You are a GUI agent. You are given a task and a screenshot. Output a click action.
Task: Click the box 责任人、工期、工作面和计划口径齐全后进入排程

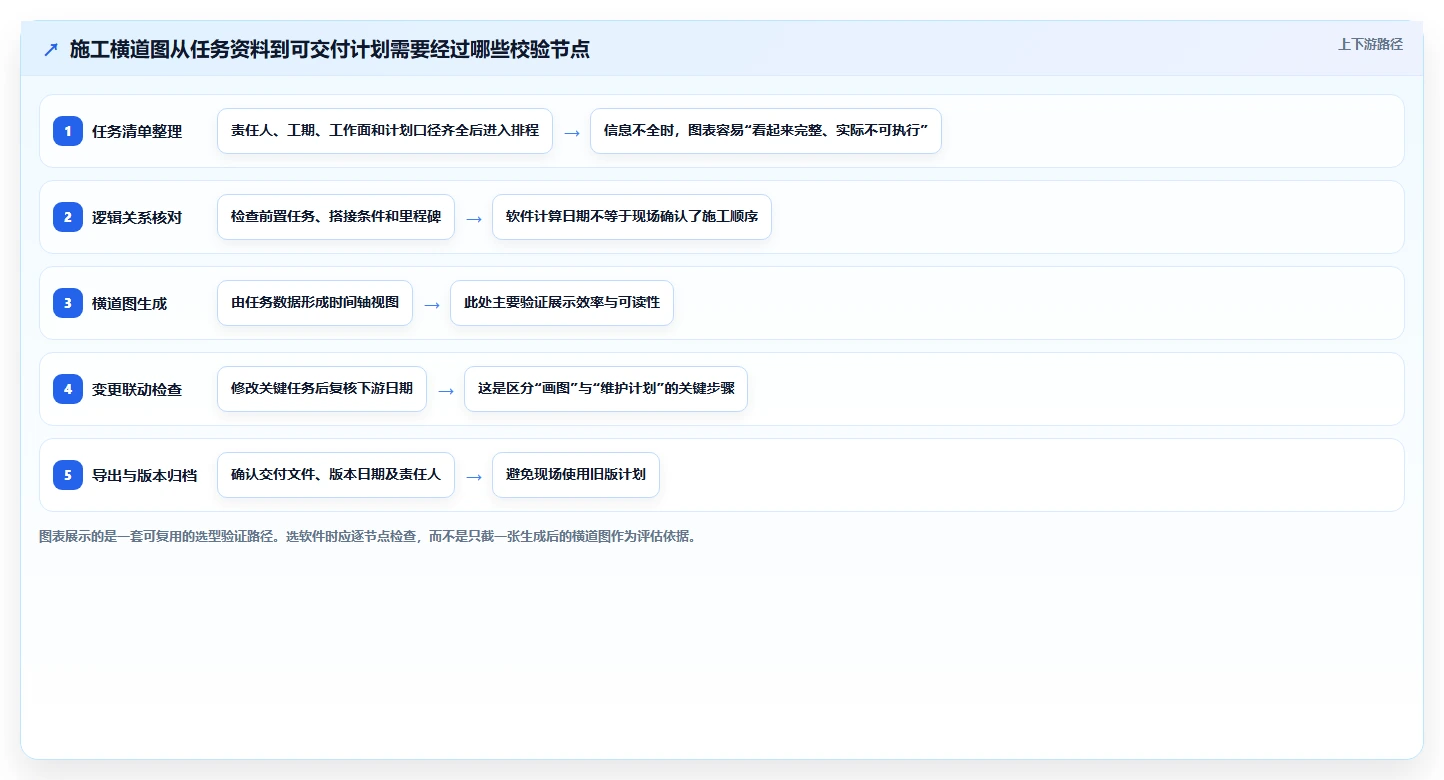[x=385, y=131]
